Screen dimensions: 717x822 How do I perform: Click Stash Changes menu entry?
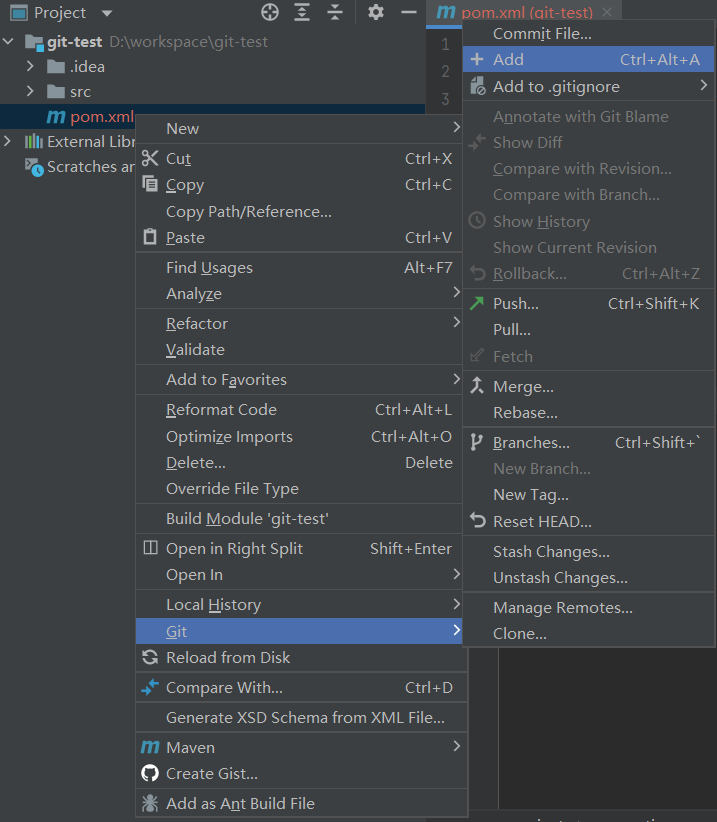[x=551, y=552]
